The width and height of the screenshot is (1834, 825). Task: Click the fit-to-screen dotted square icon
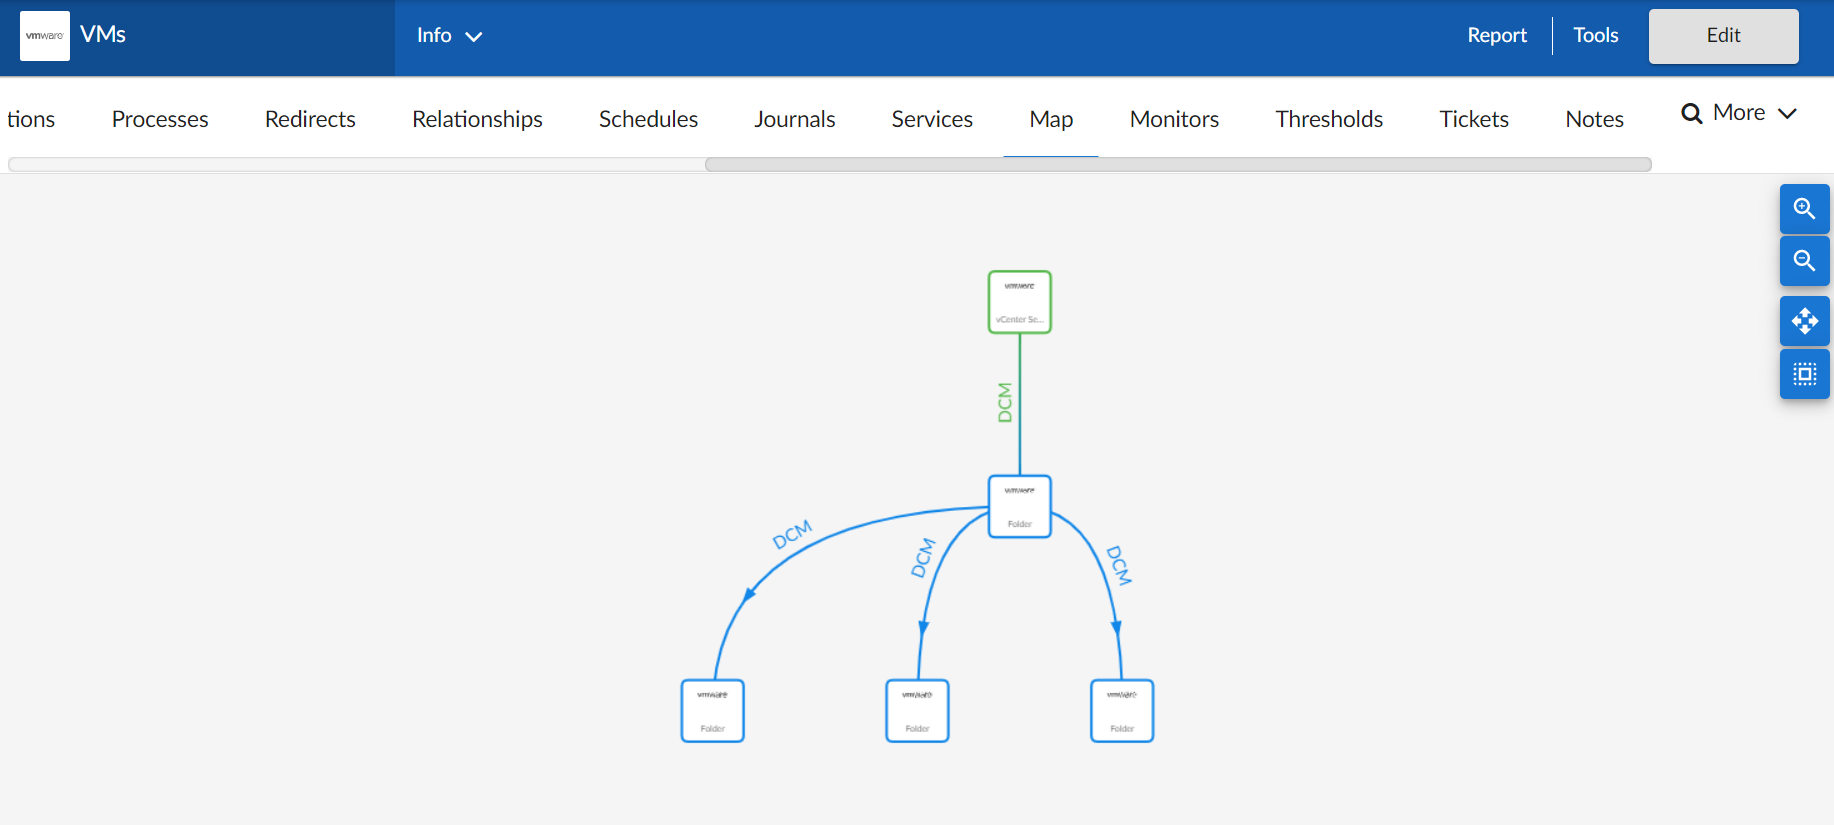click(1804, 374)
